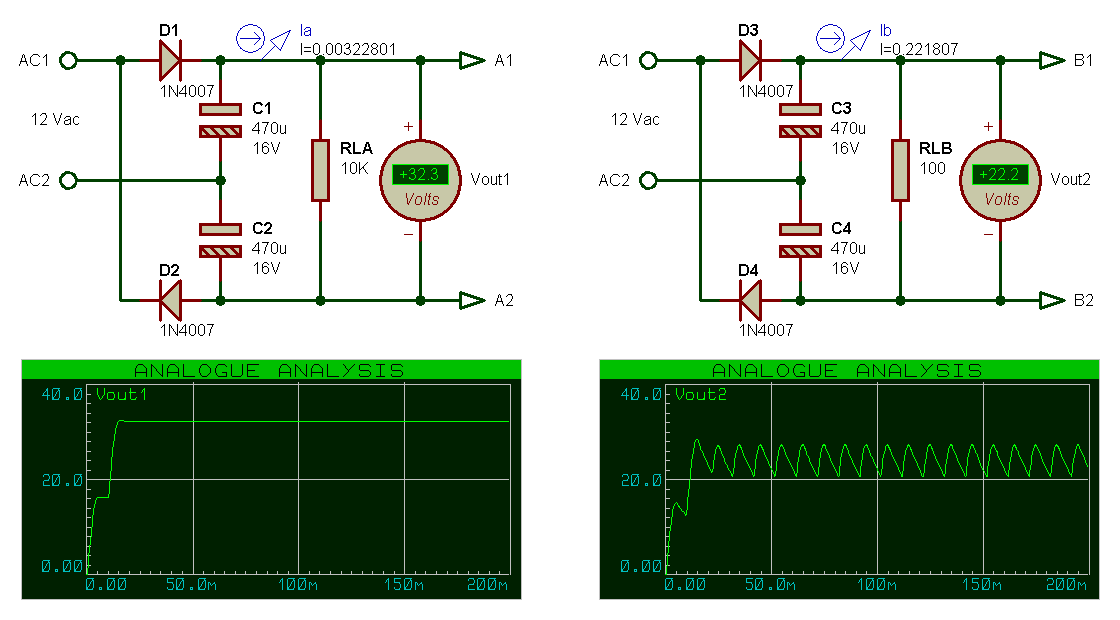Select capacitor C3 symbol
The height and width of the screenshot is (620, 1120).
pyautogui.click(x=801, y=120)
